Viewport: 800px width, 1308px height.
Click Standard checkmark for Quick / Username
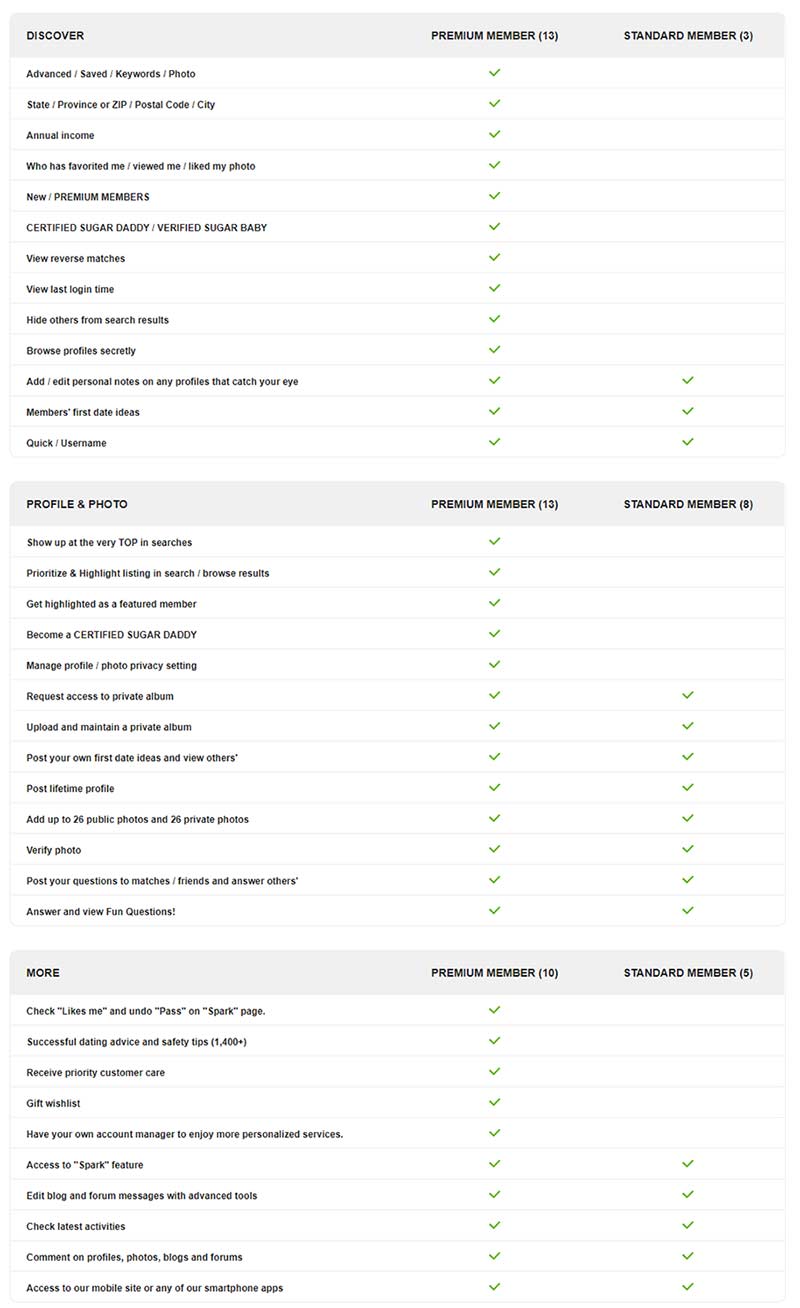687,442
